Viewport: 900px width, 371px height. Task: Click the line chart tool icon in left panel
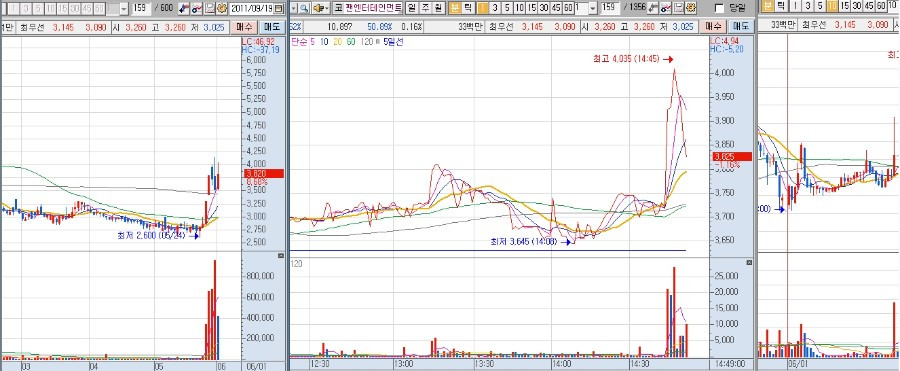tap(196, 9)
